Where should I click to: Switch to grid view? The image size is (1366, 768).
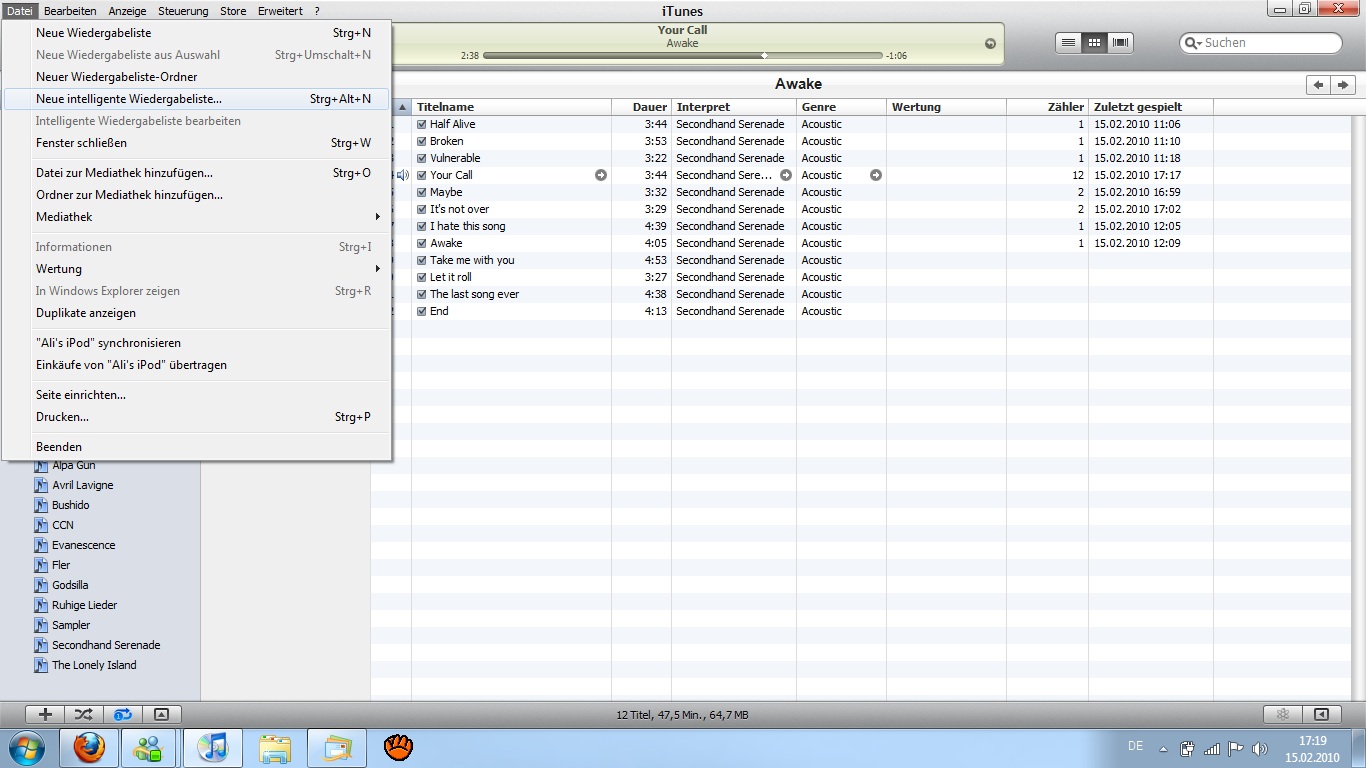pyautogui.click(x=1094, y=43)
